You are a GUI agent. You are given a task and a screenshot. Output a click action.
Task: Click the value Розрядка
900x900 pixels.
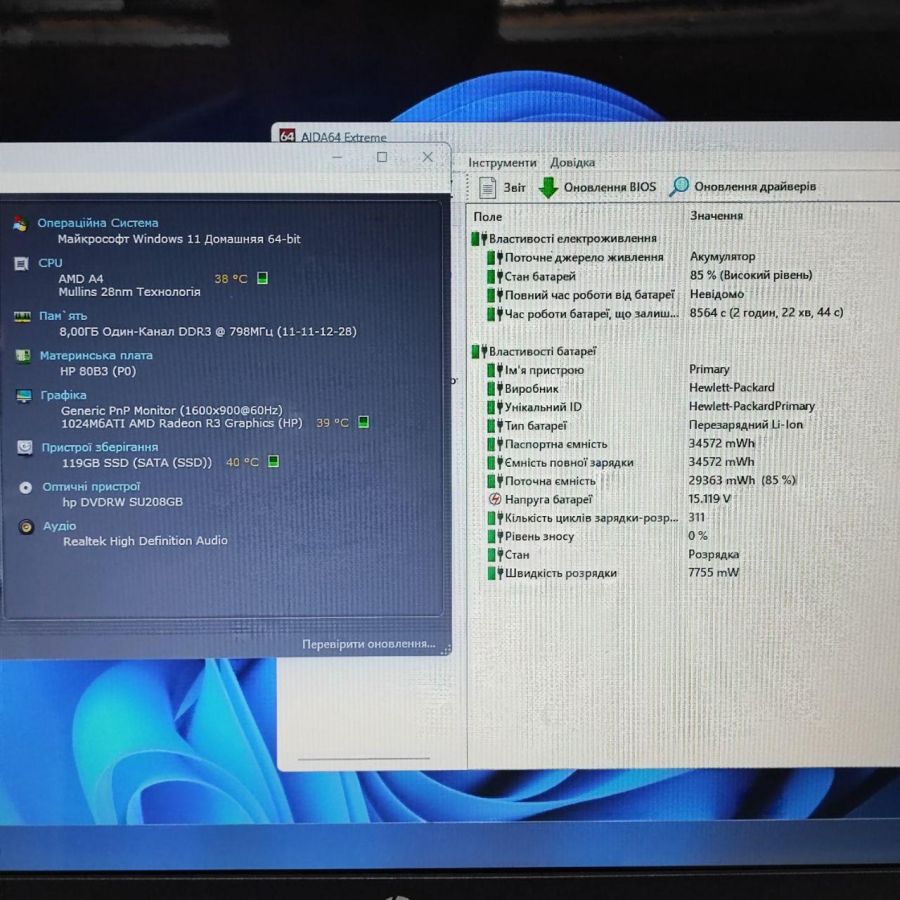coord(713,554)
